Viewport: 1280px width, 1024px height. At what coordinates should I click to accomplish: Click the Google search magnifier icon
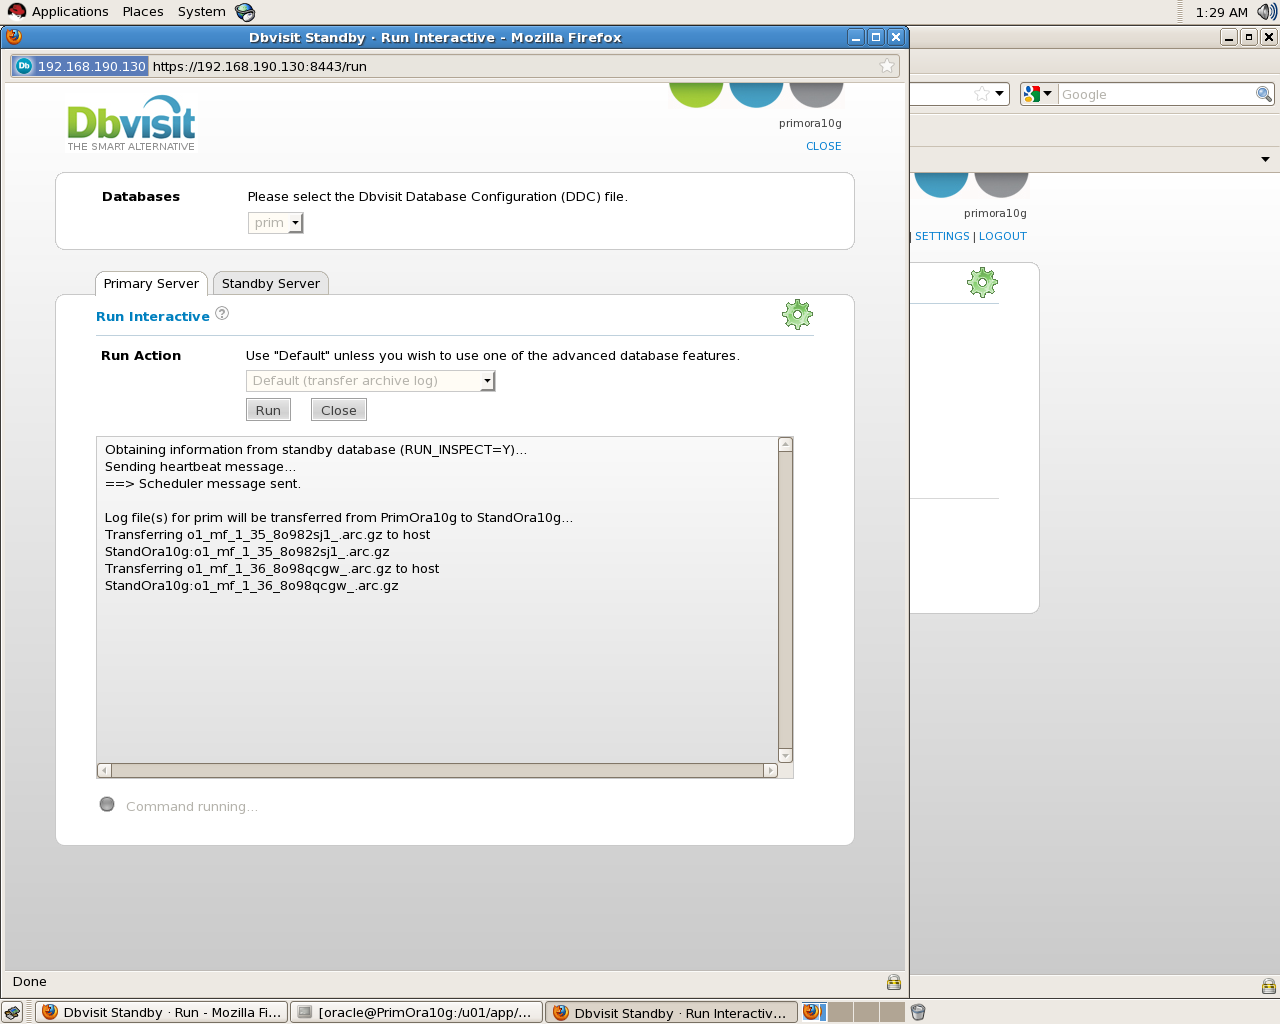[1263, 94]
